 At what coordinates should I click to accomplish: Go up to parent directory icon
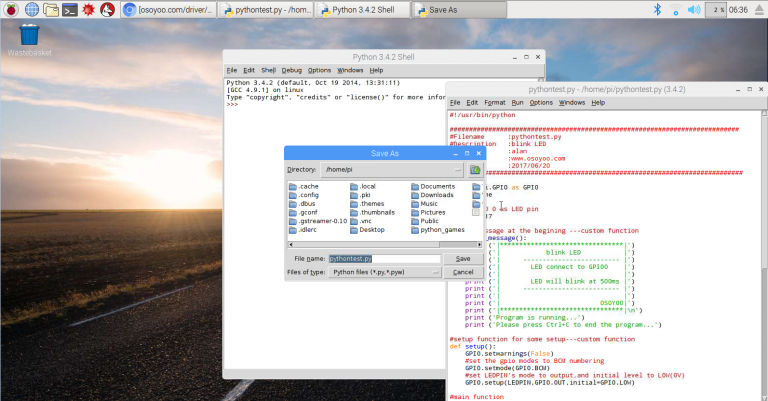pos(476,171)
